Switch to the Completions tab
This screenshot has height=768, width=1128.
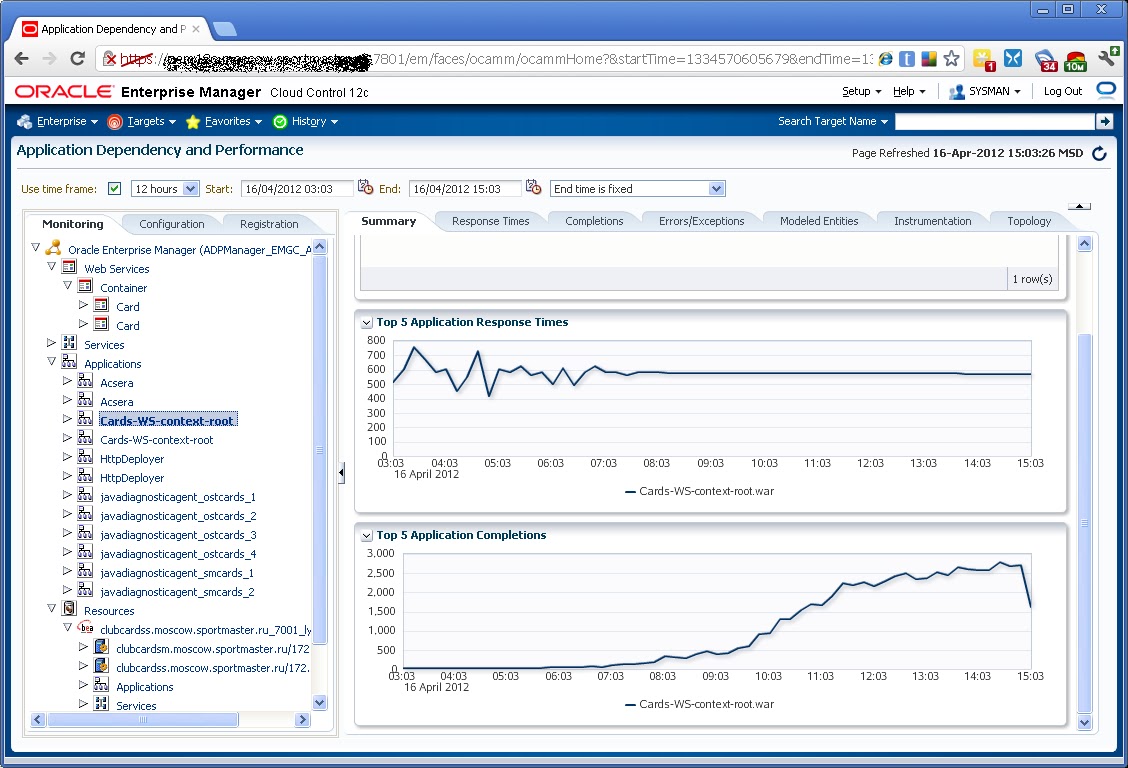click(594, 221)
